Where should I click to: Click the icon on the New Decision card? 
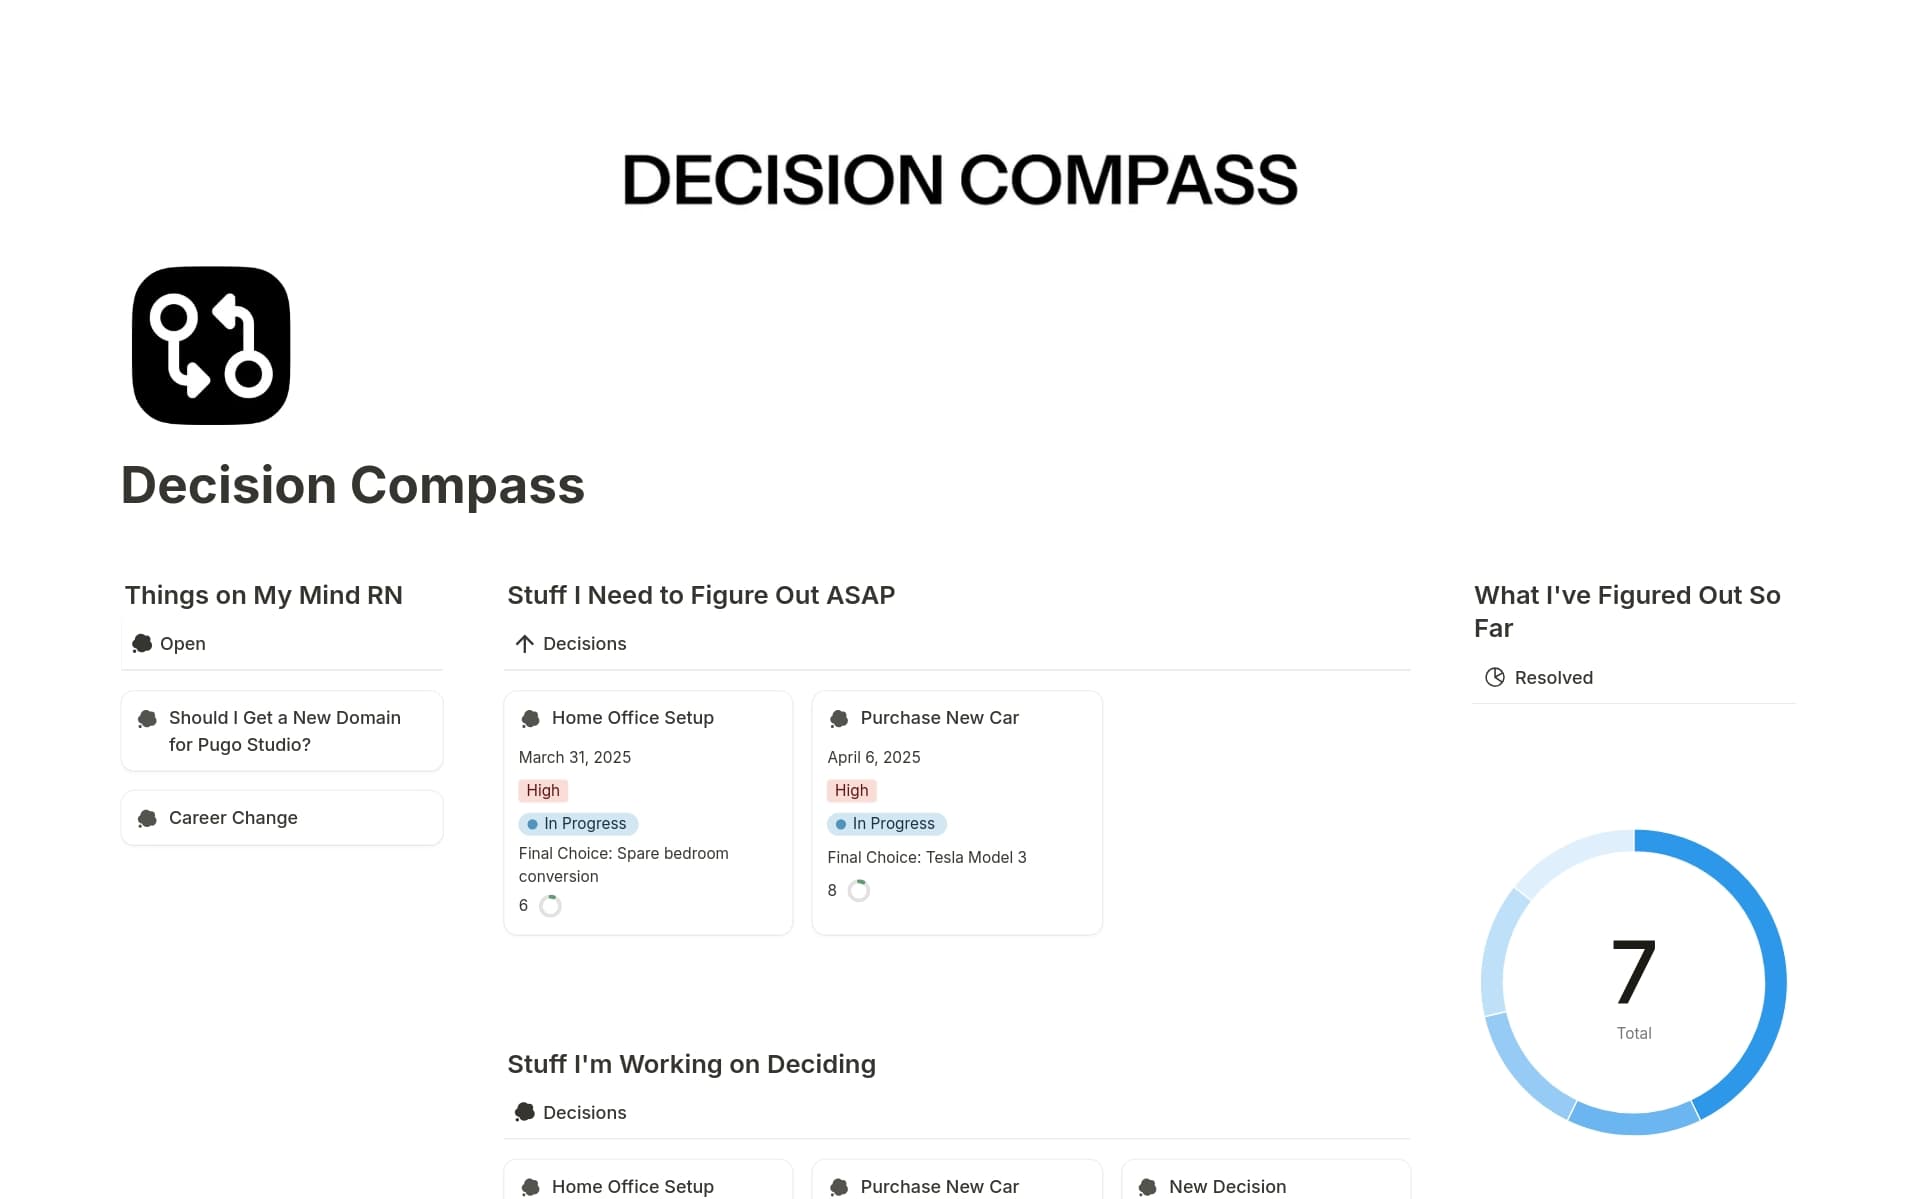click(1147, 1186)
